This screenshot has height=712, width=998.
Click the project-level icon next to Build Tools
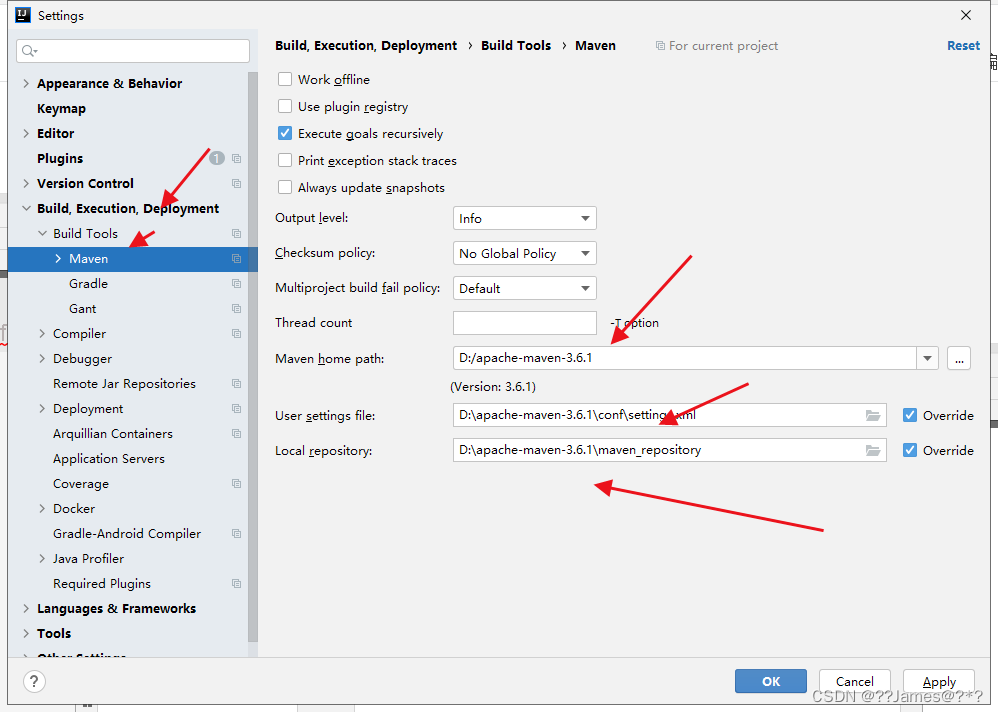237,234
